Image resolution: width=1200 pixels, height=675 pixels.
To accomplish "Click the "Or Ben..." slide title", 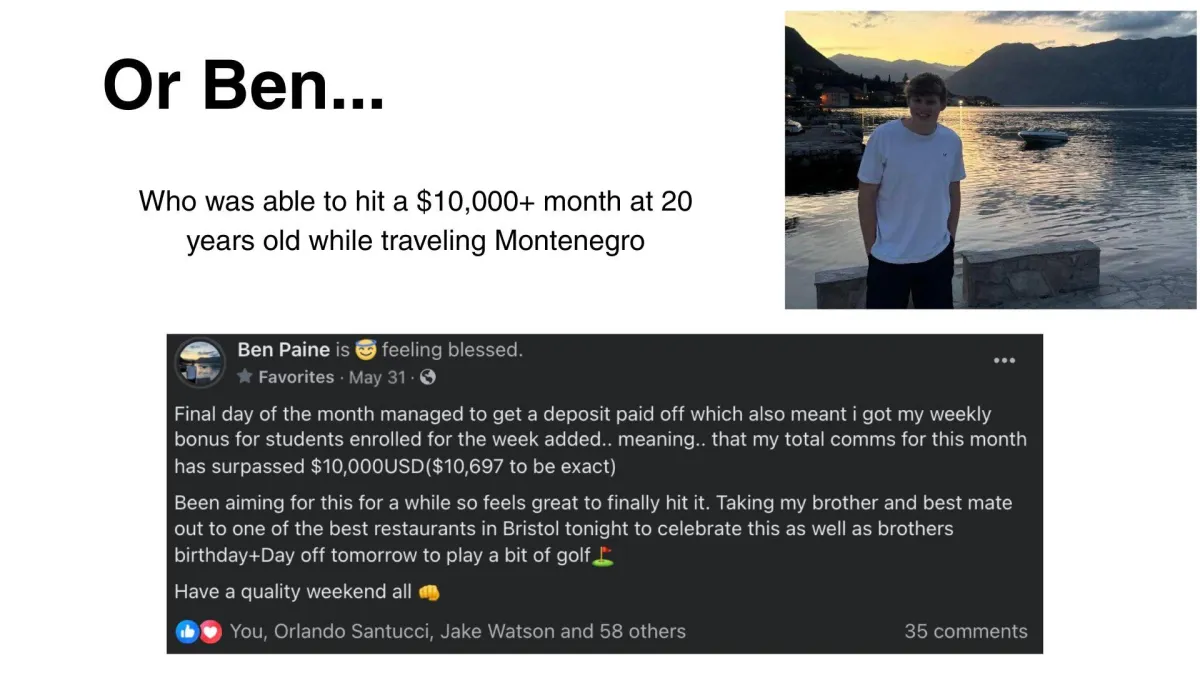I will [243, 85].
